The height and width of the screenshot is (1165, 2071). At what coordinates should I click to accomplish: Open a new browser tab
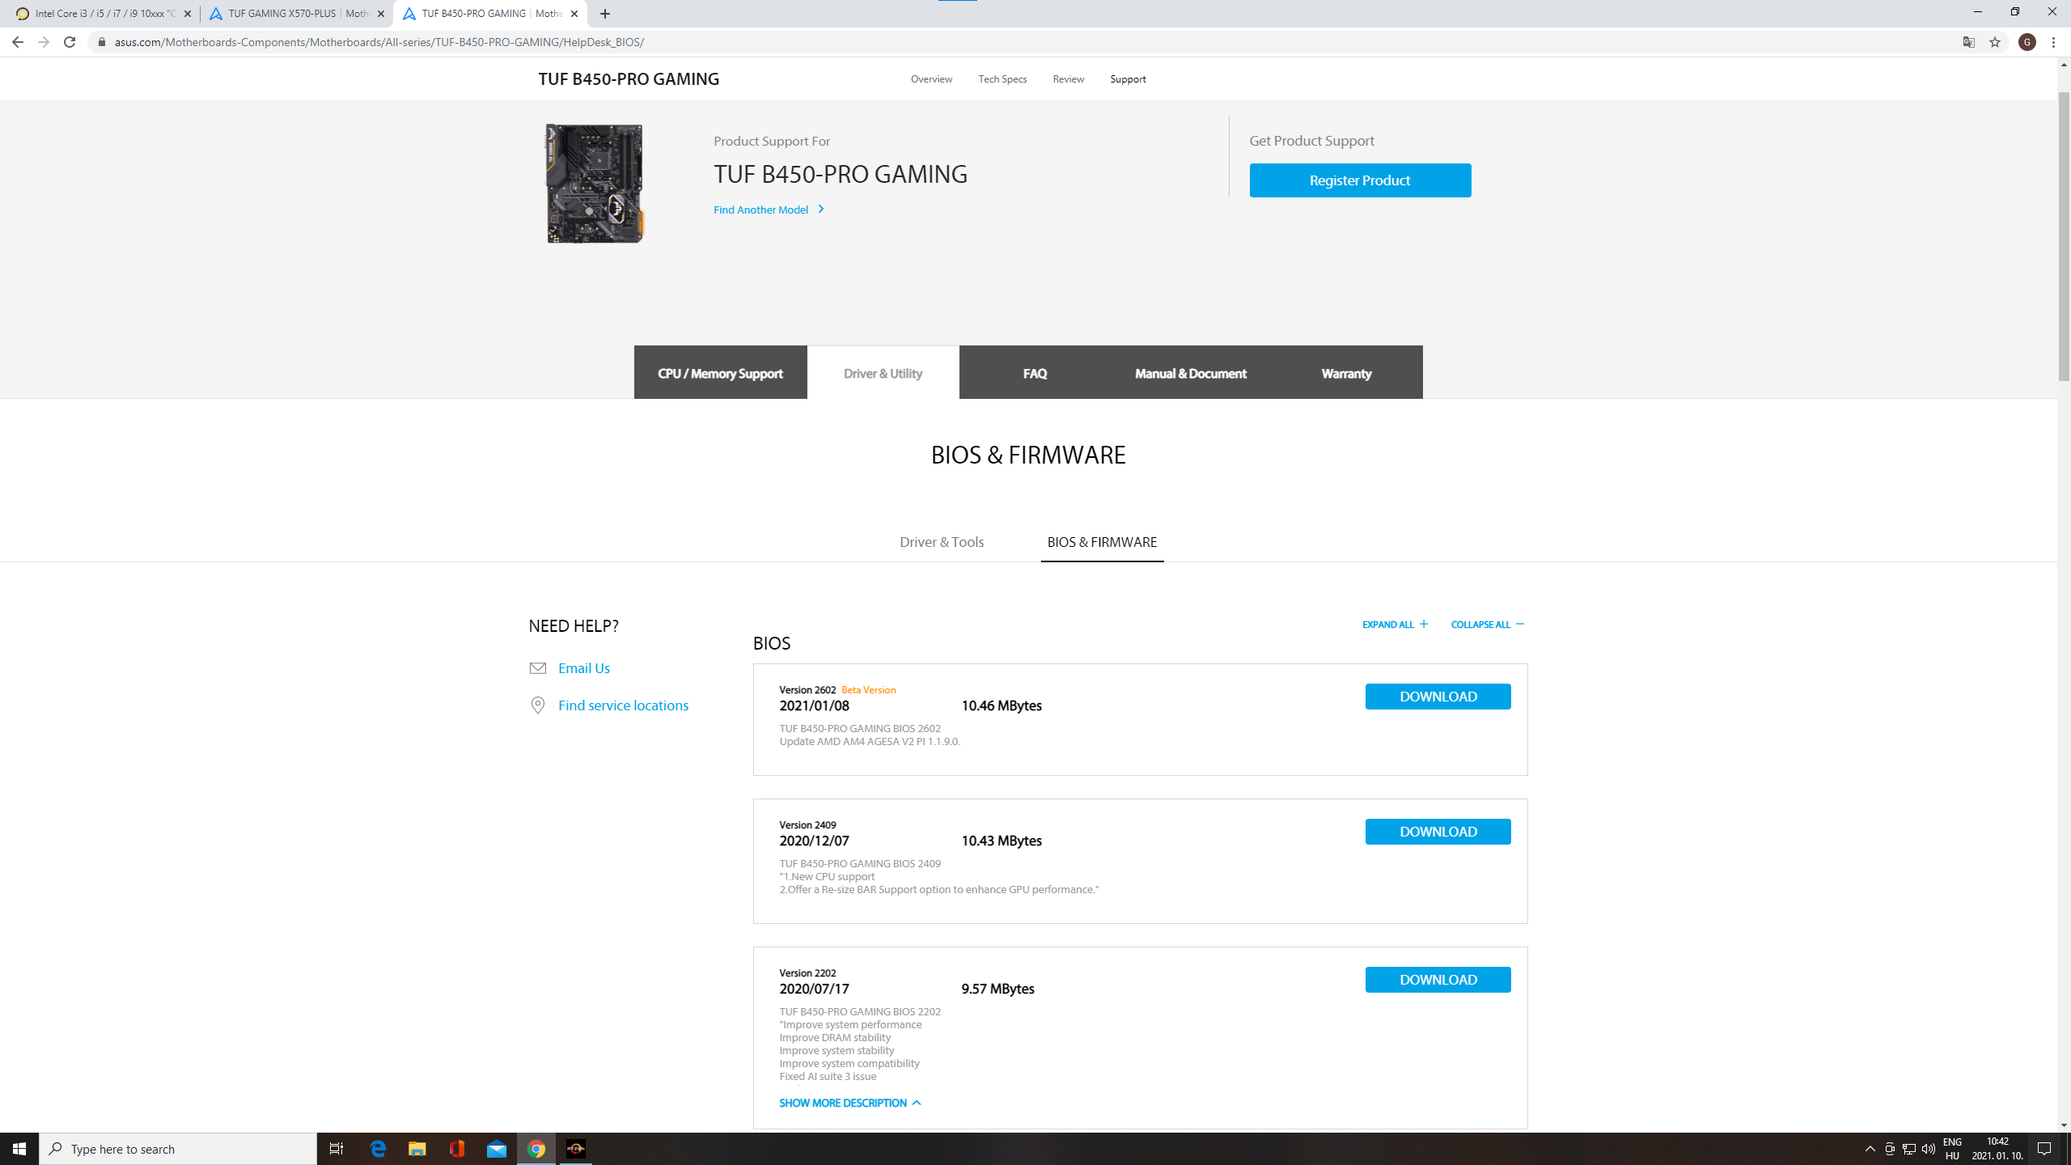pos(605,14)
